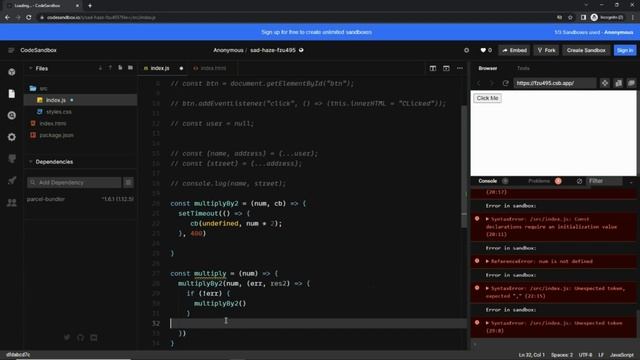
Task: Click the hamburger menu next to CodeSandbox
Action: pos(11,50)
